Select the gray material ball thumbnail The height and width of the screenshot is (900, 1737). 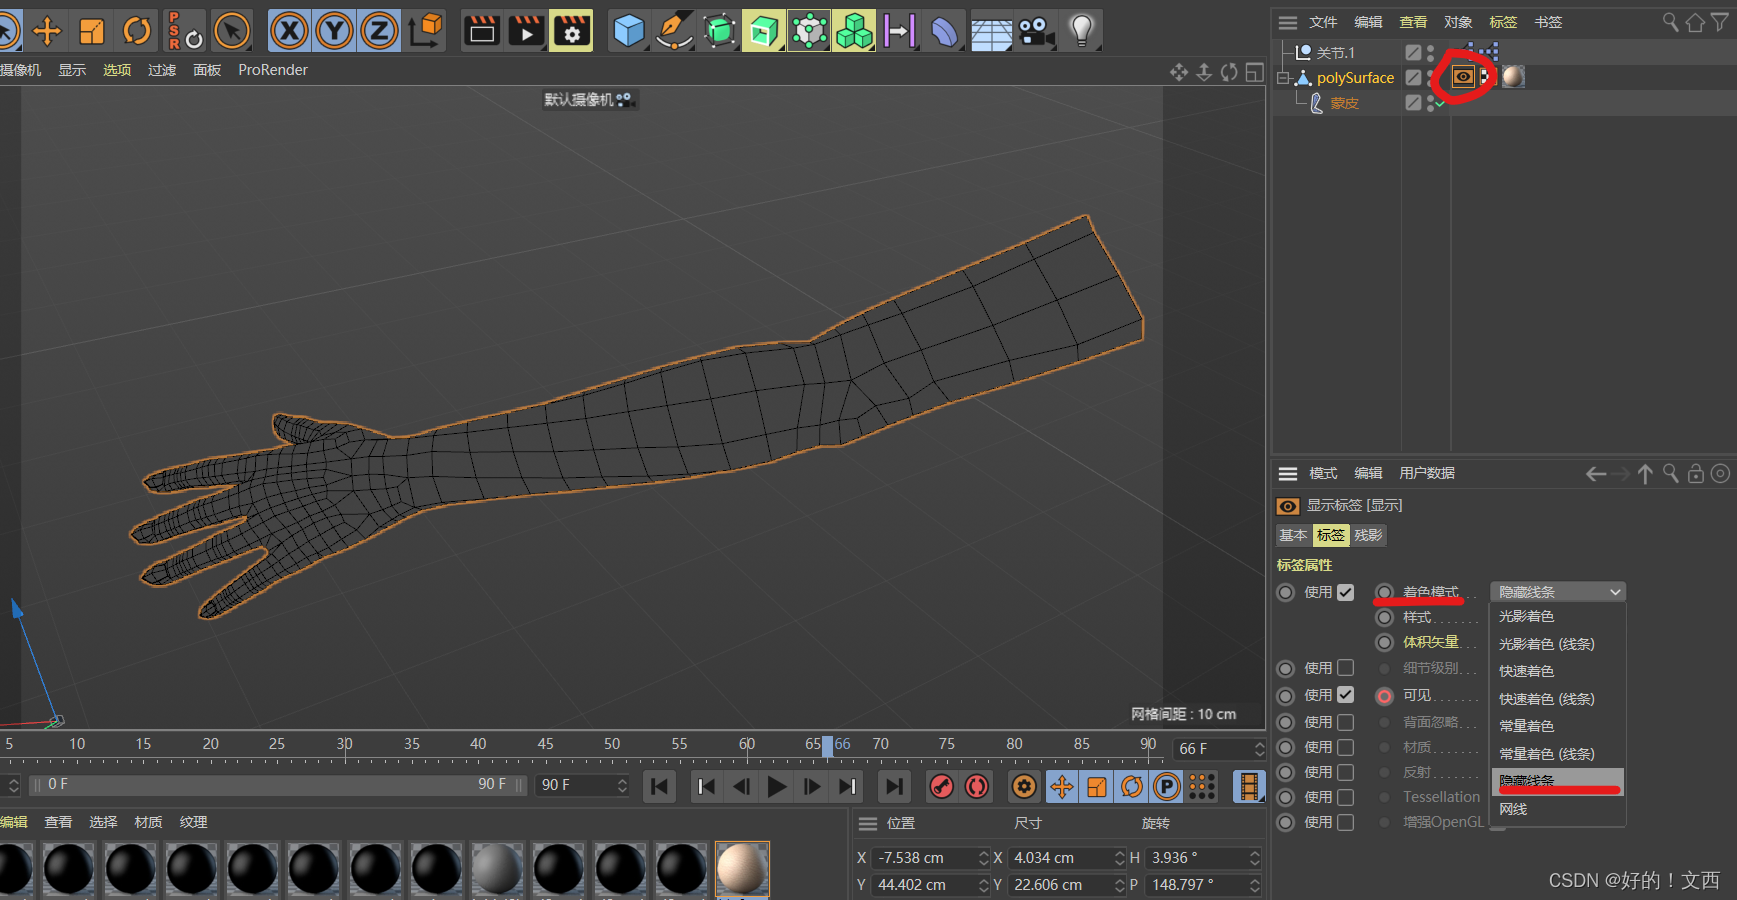(497, 868)
